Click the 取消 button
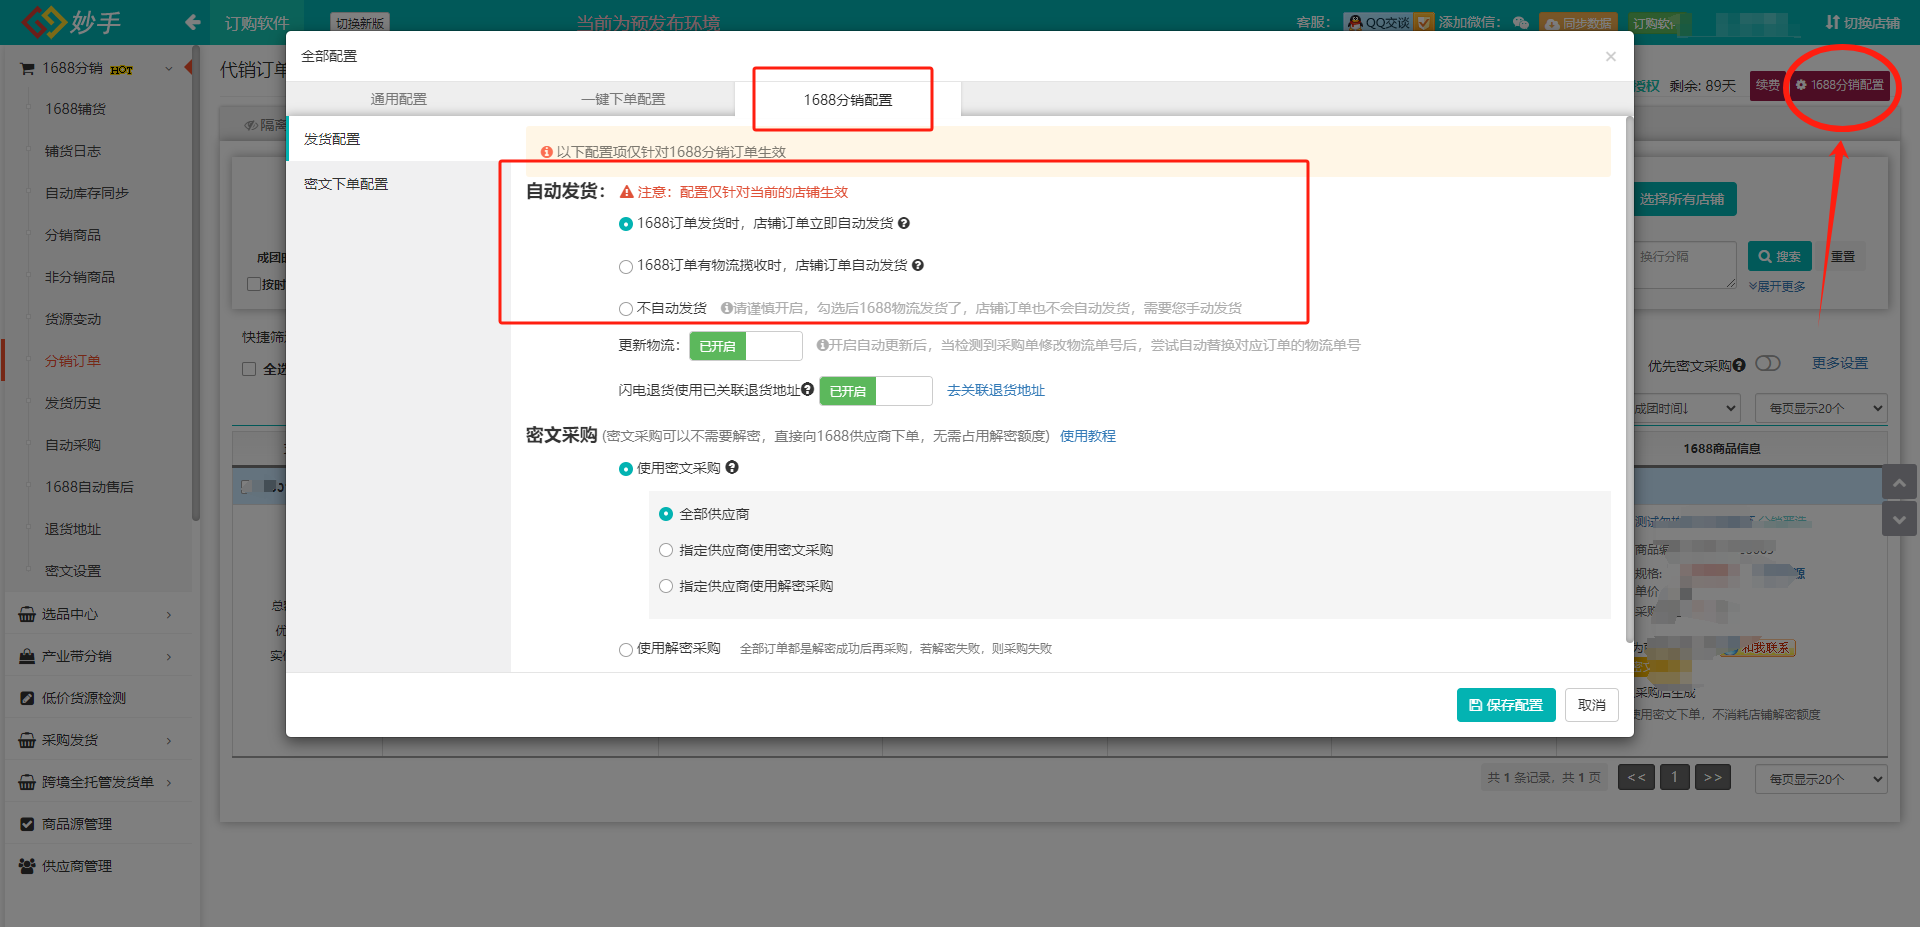Image resolution: width=1920 pixels, height=927 pixels. [x=1592, y=705]
